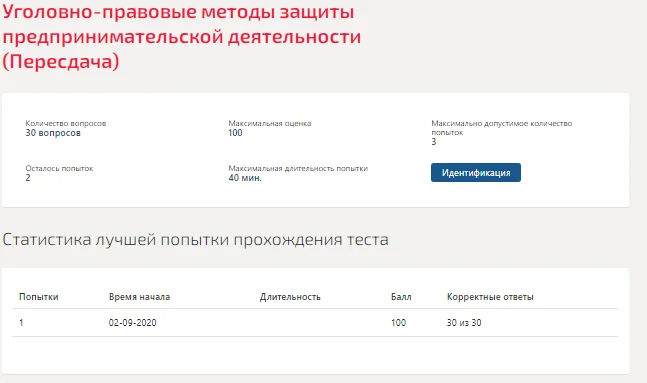Select attempt number 1 in the table
The height and width of the screenshot is (383, 647).
tap(21, 323)
